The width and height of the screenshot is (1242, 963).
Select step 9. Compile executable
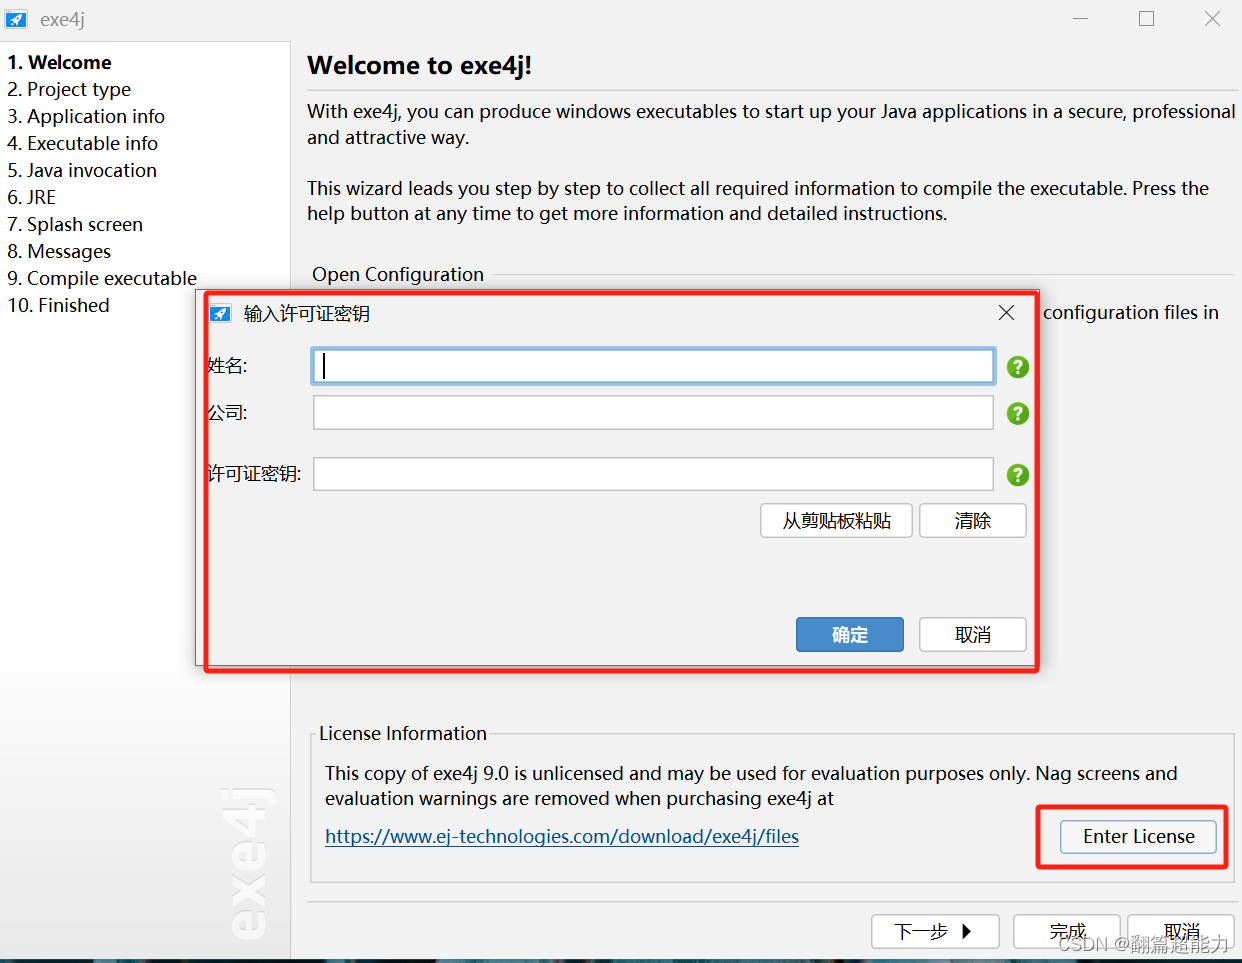(102, 278)
